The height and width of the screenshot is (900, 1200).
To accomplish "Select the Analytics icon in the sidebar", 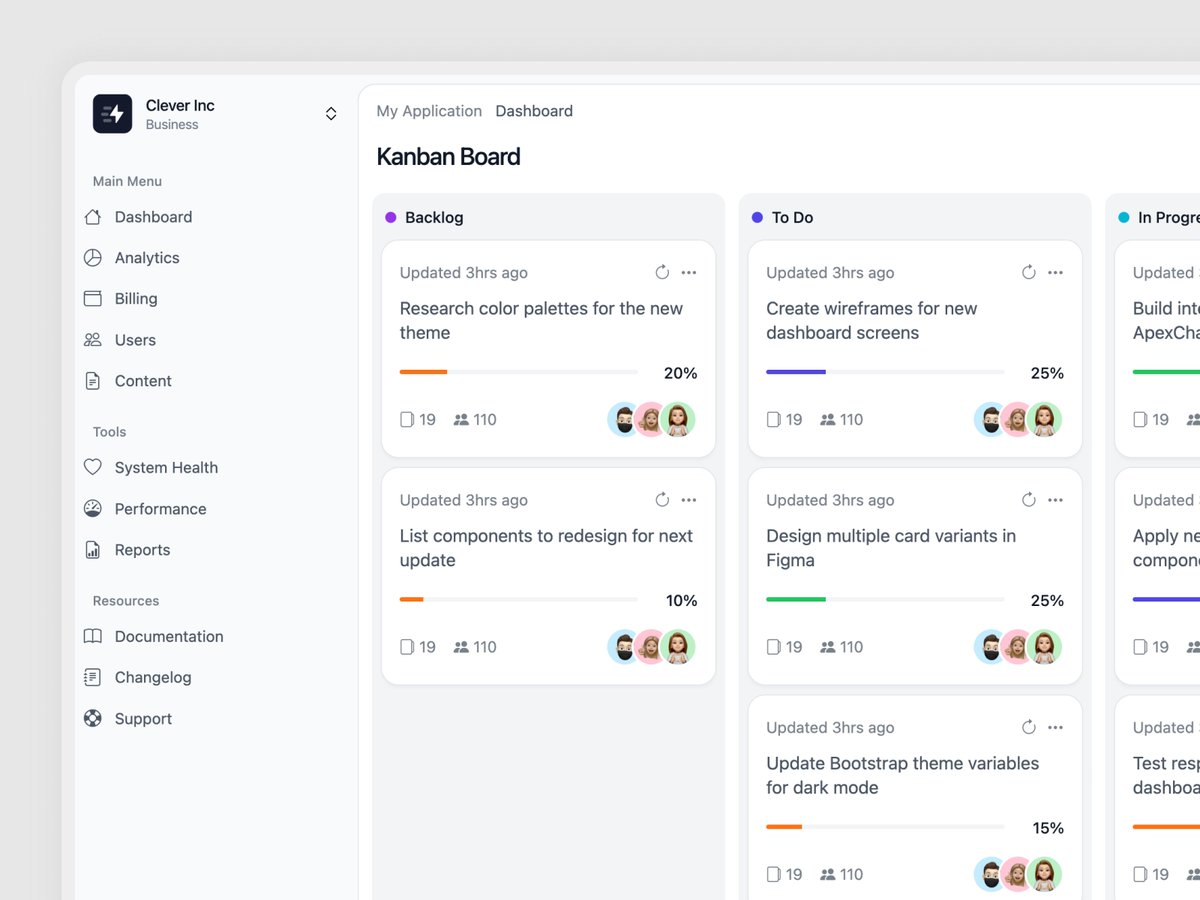I will [x=92, y=257].
